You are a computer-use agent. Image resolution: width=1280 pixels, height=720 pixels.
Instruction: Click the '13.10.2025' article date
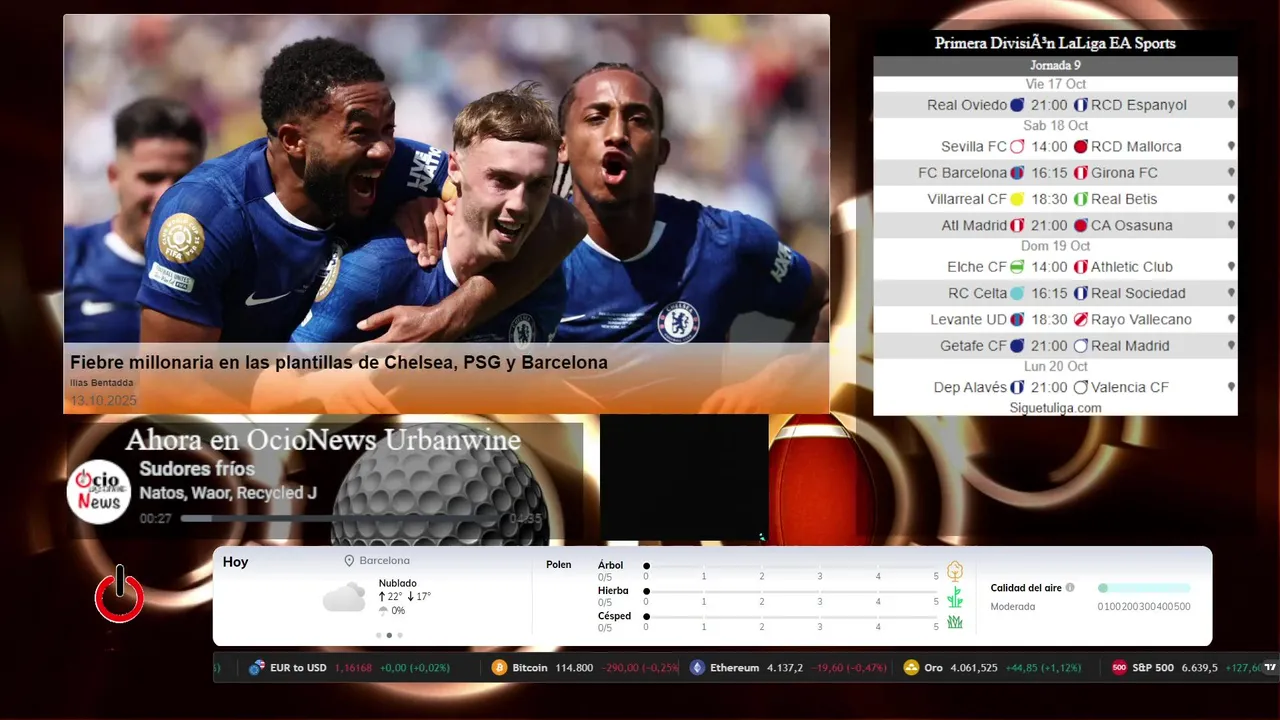103,401
